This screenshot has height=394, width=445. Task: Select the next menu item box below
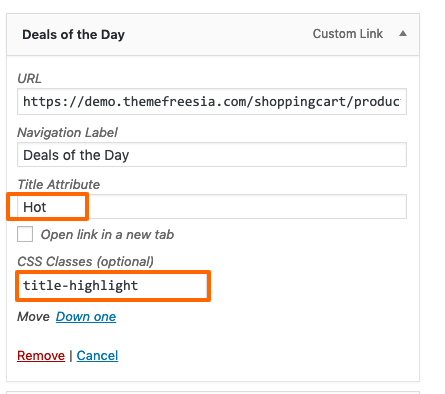click(x=213, y=392)
